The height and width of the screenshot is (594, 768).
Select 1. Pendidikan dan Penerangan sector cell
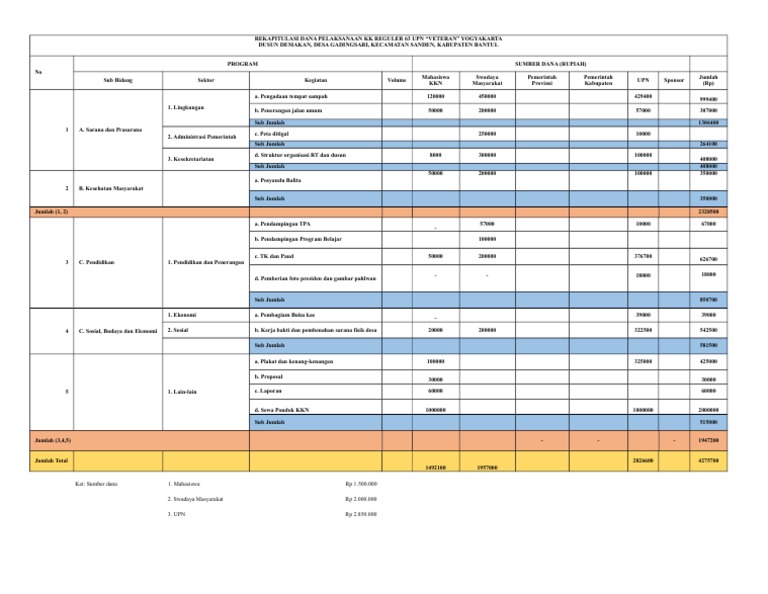pyautogui.click(x=206, y=262)
